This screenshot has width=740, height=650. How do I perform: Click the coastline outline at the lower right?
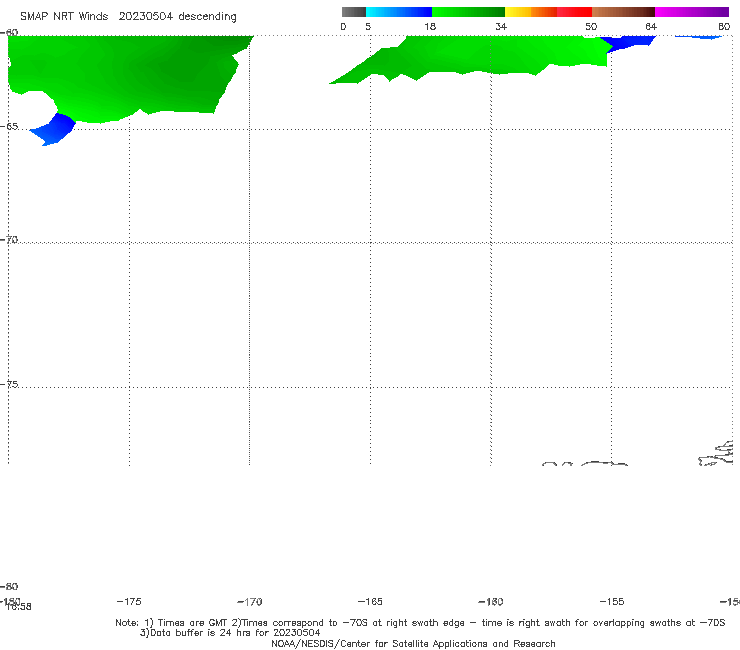(717, 454)
